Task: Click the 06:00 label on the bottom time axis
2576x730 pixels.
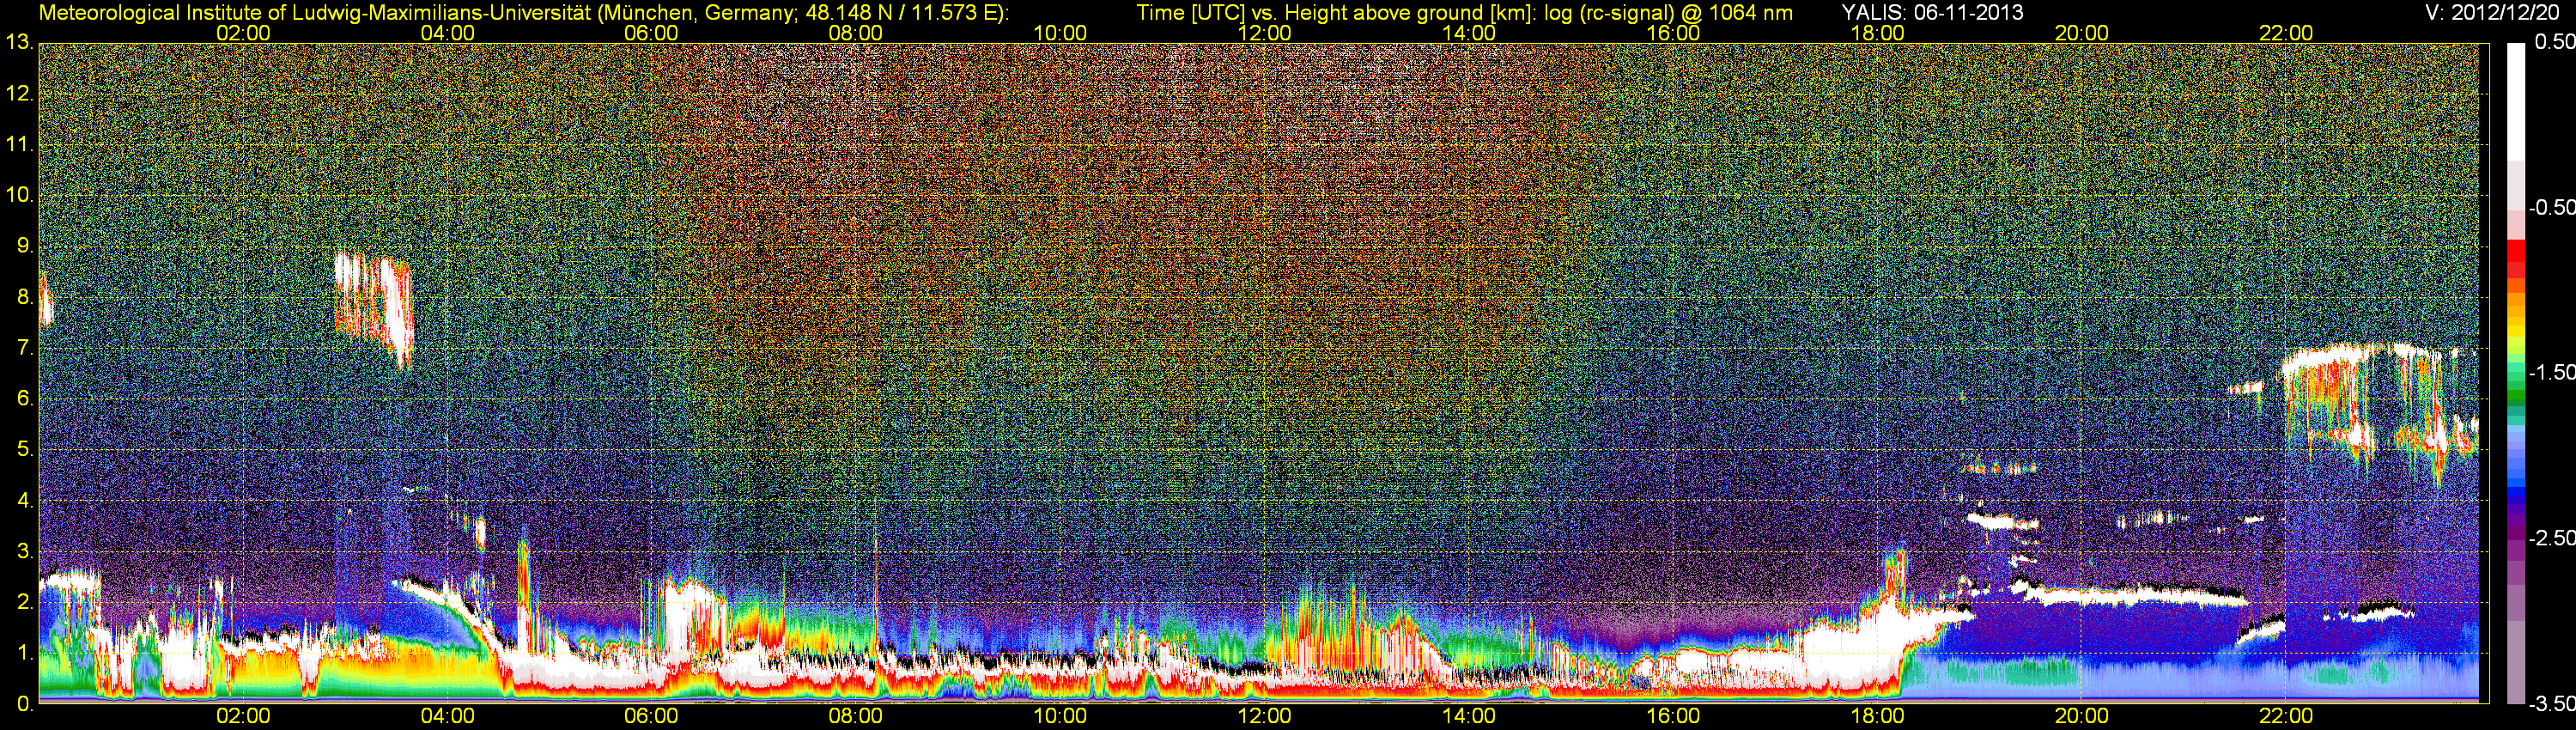Action: pos(651,717)
